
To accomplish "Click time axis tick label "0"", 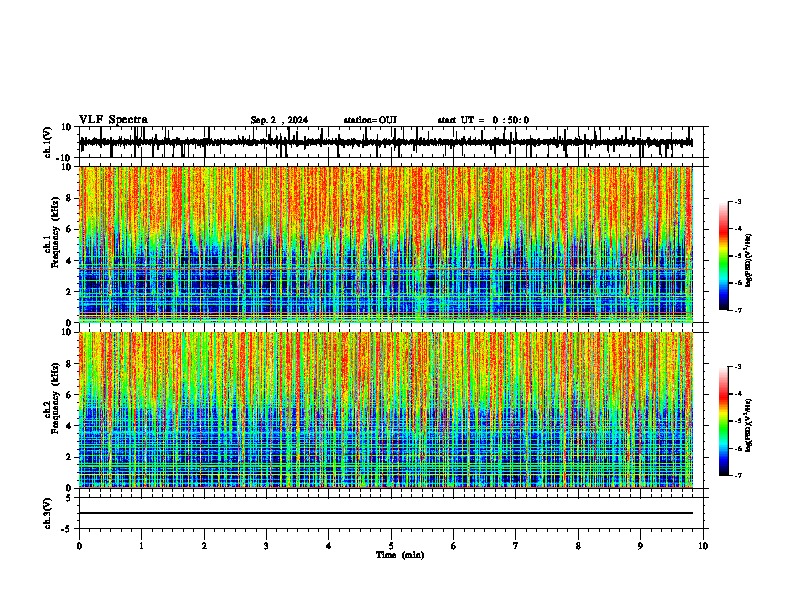I will click(x=79, y=546).
